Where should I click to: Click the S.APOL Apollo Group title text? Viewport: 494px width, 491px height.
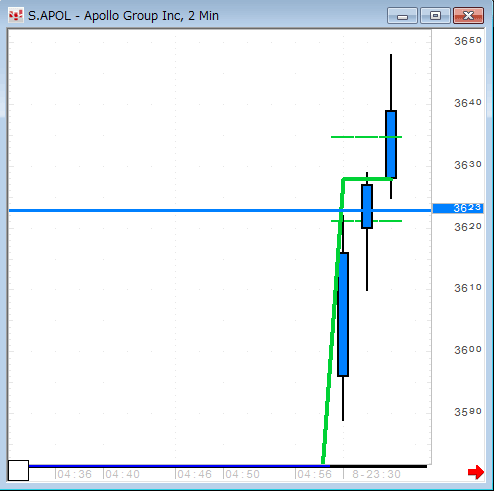[x=123, y=16]
